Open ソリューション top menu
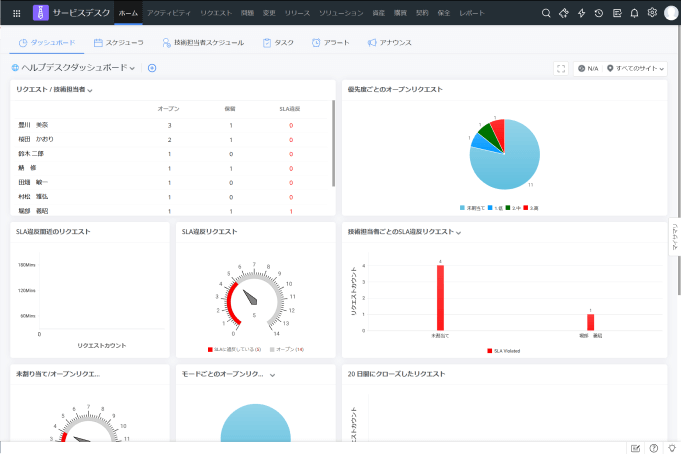The height and width of the screenshot is (454, 681). tap(341, 13)
